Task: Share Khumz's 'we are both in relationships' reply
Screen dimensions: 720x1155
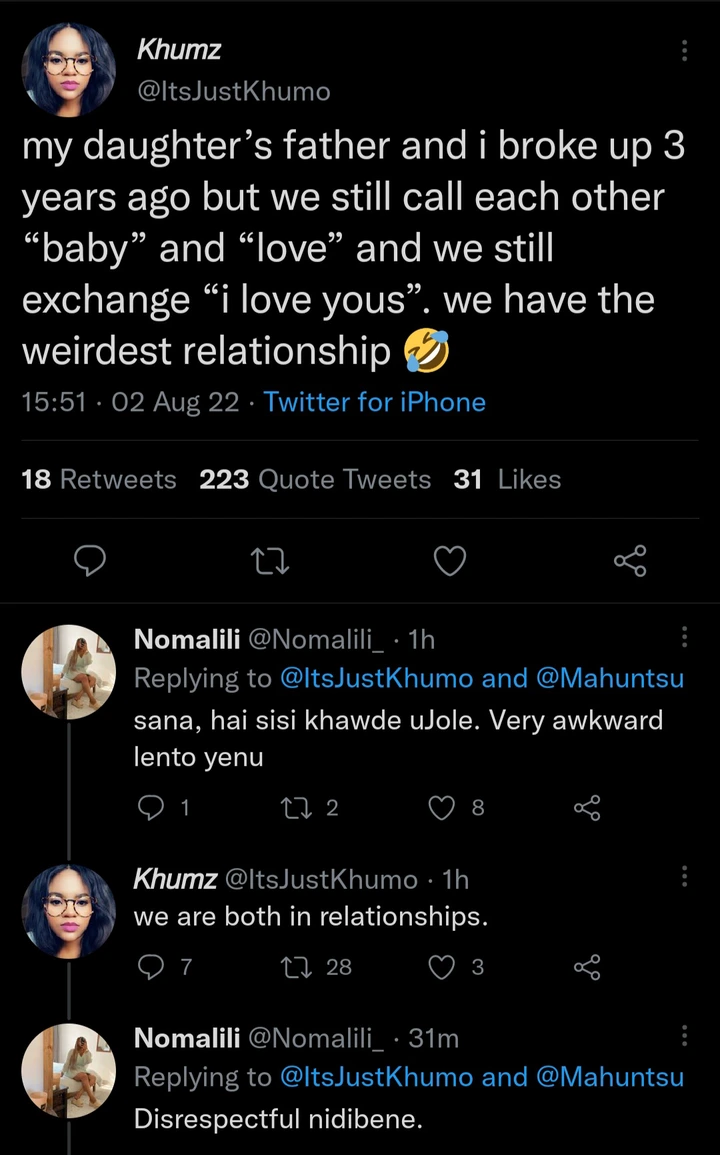Action: [586, 966]
